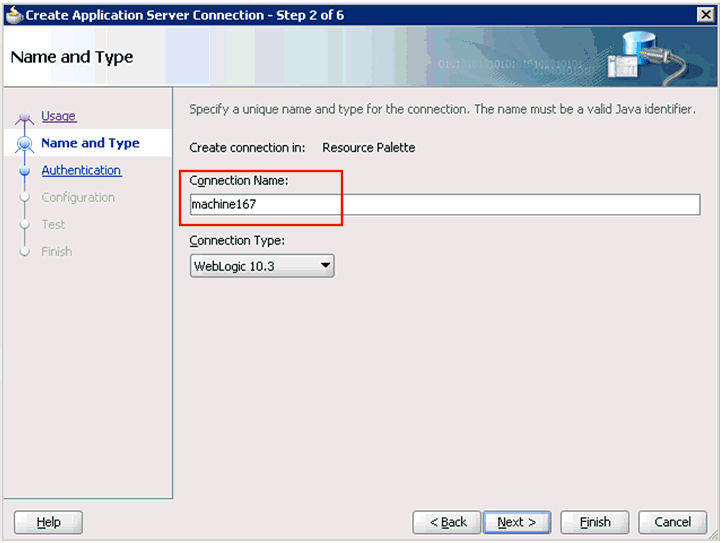This screenshot has width=722, height=543.
Task: Click the Usage step icon in the wizard sidebar
Action: click(x=25, y=119)
